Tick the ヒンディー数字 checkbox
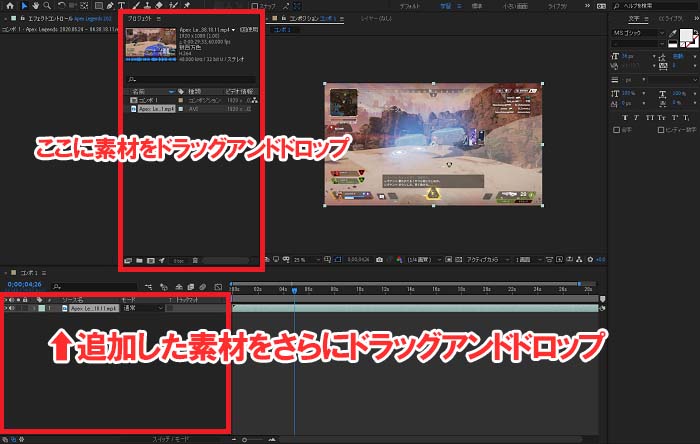The width and height of the screenshot is (700, 444). (661, 130)
